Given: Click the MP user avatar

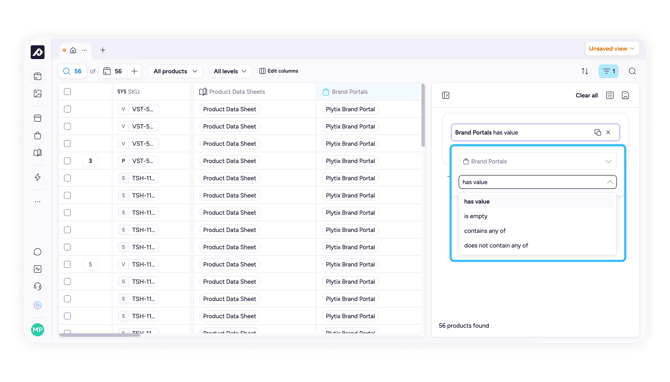Looking at the screenshot, I should coord(38,329).
